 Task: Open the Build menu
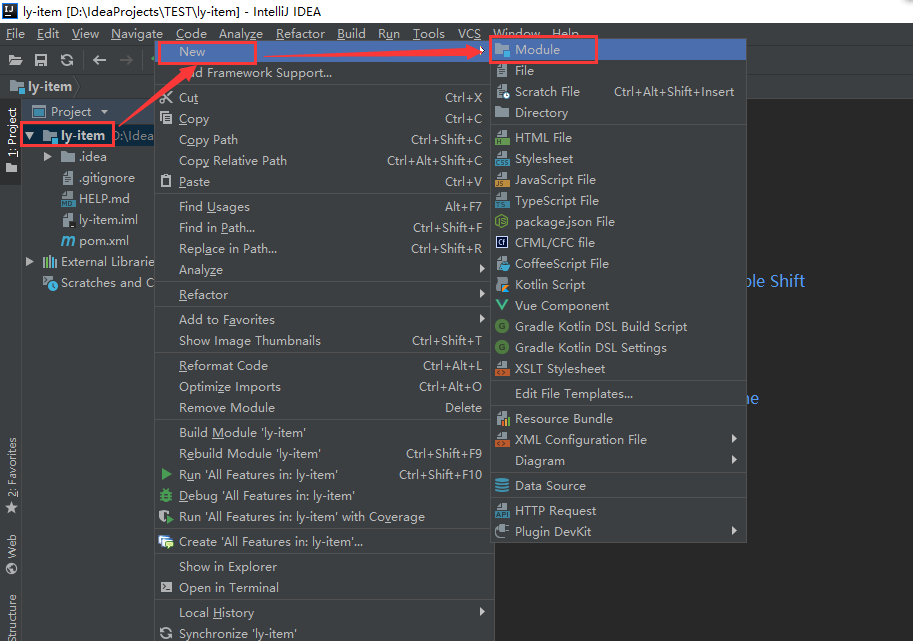[x=351, y=34]
